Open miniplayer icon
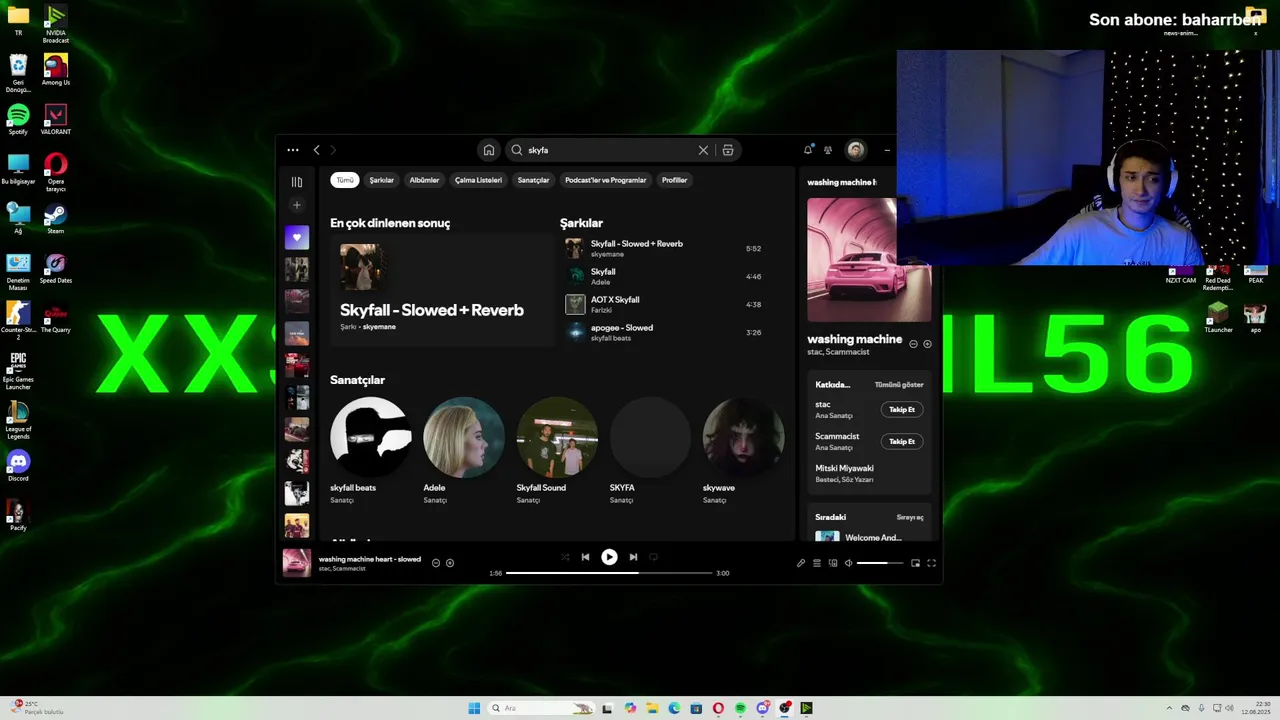Viewport: 1280px width, 720px height. 915,563
